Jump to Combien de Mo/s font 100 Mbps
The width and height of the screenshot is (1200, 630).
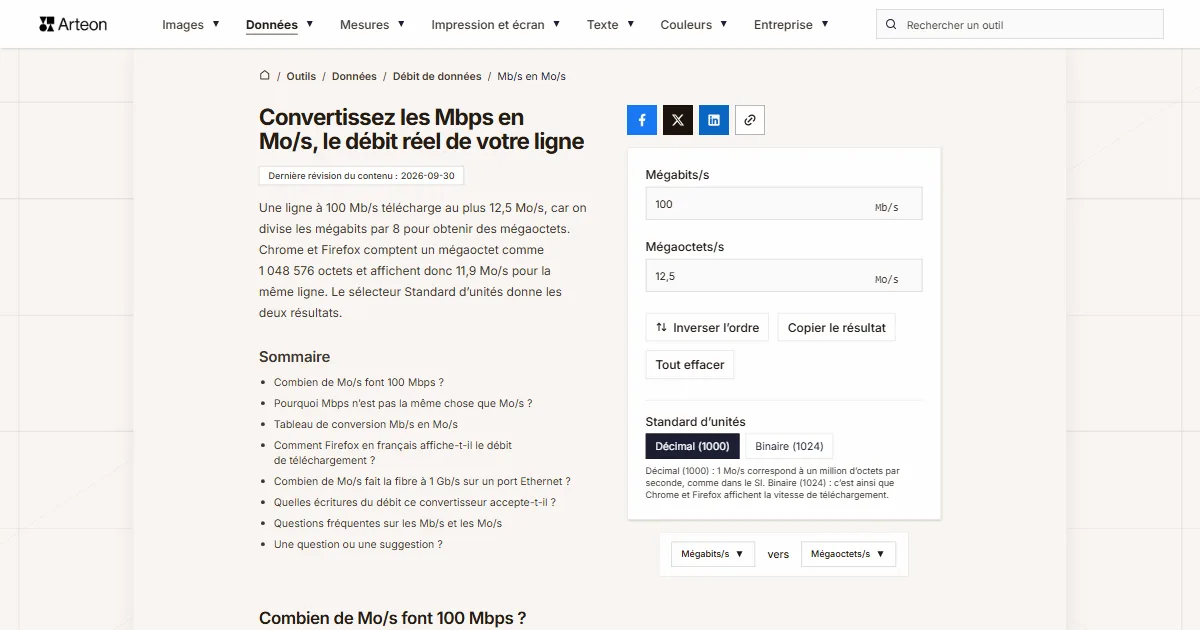[359, 382]
